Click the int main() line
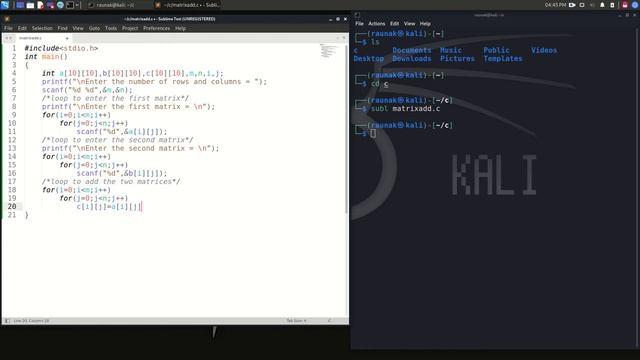640x360 pixels. [x=46, y=57]
